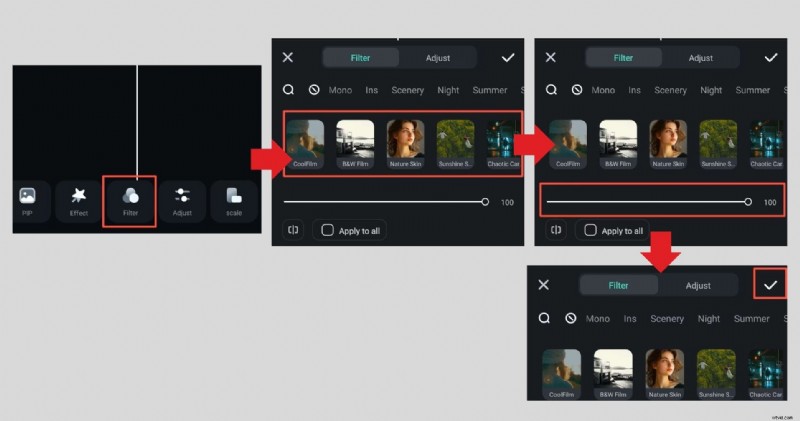Confirm with the checkmark in the top-middle screenshot

(508, 58)
